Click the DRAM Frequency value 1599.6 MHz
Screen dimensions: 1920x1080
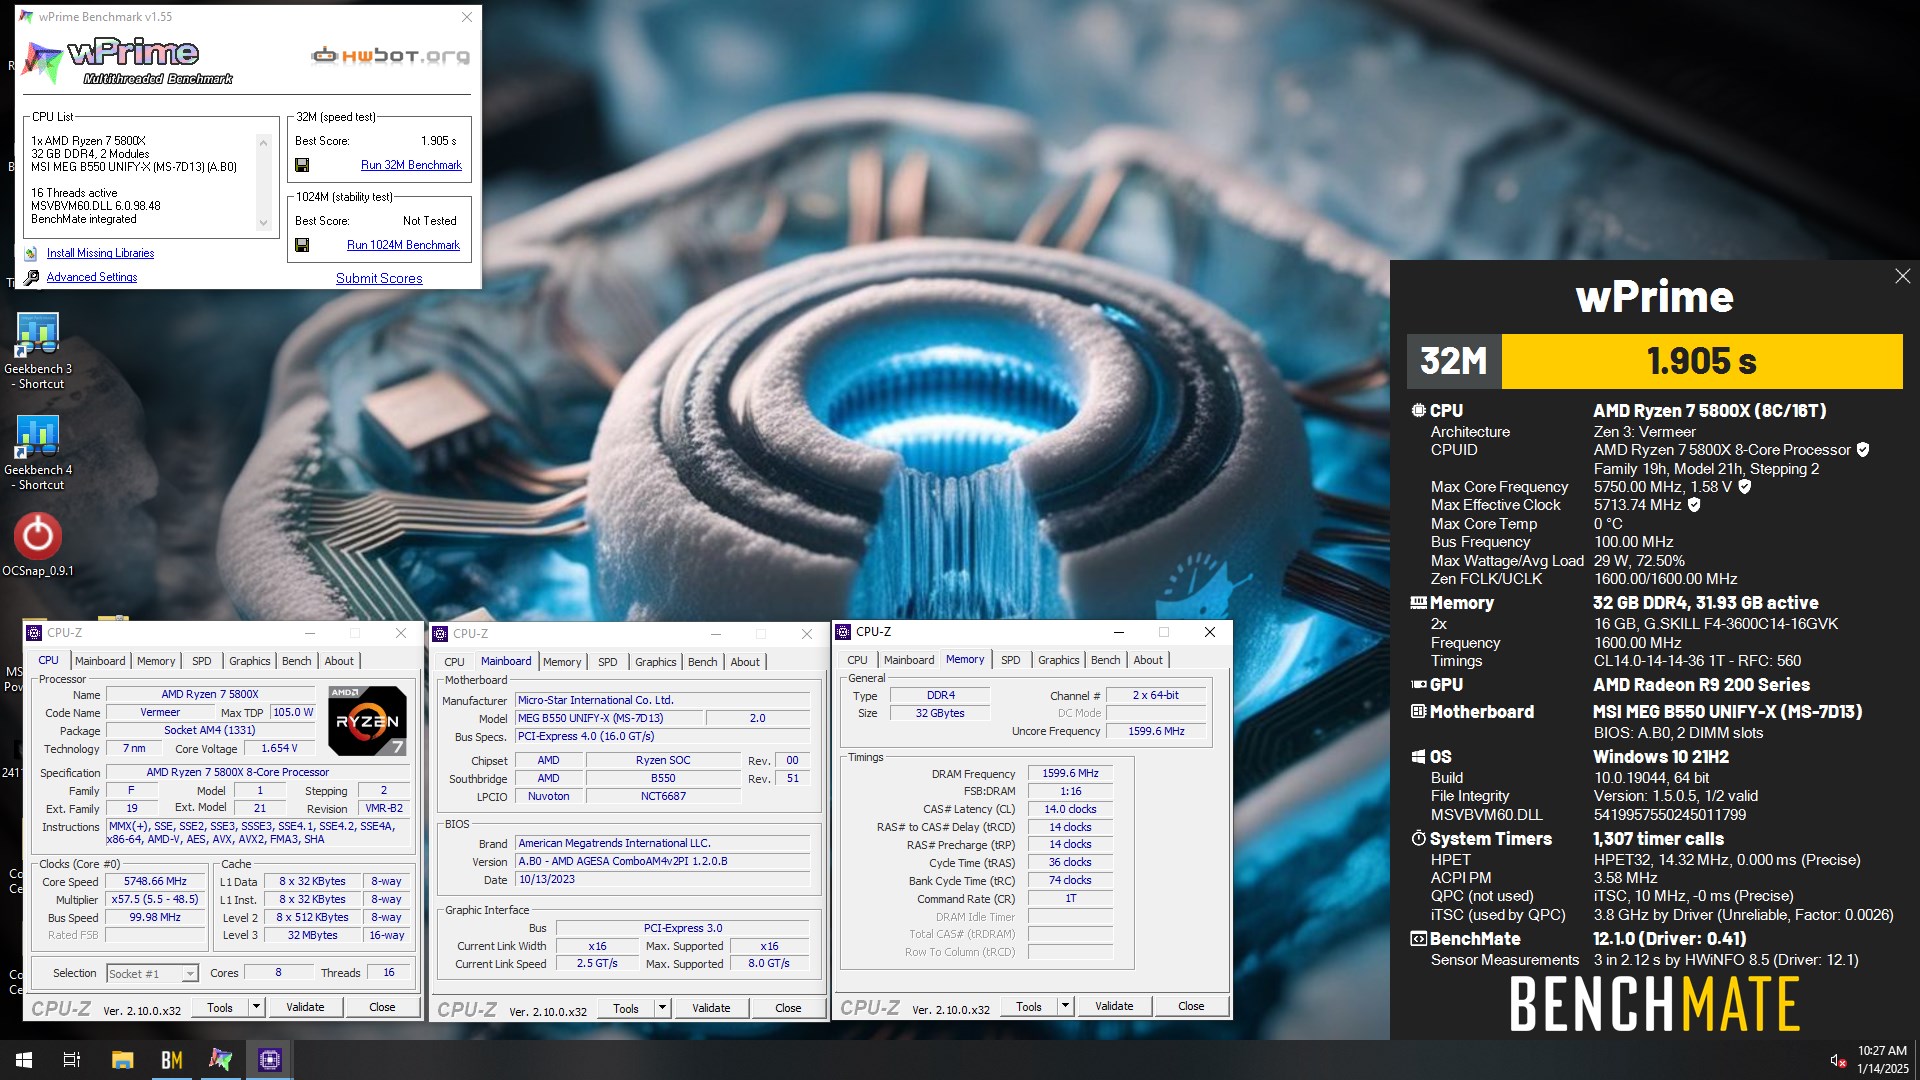pyautogui.click(x=1070, y=774)
